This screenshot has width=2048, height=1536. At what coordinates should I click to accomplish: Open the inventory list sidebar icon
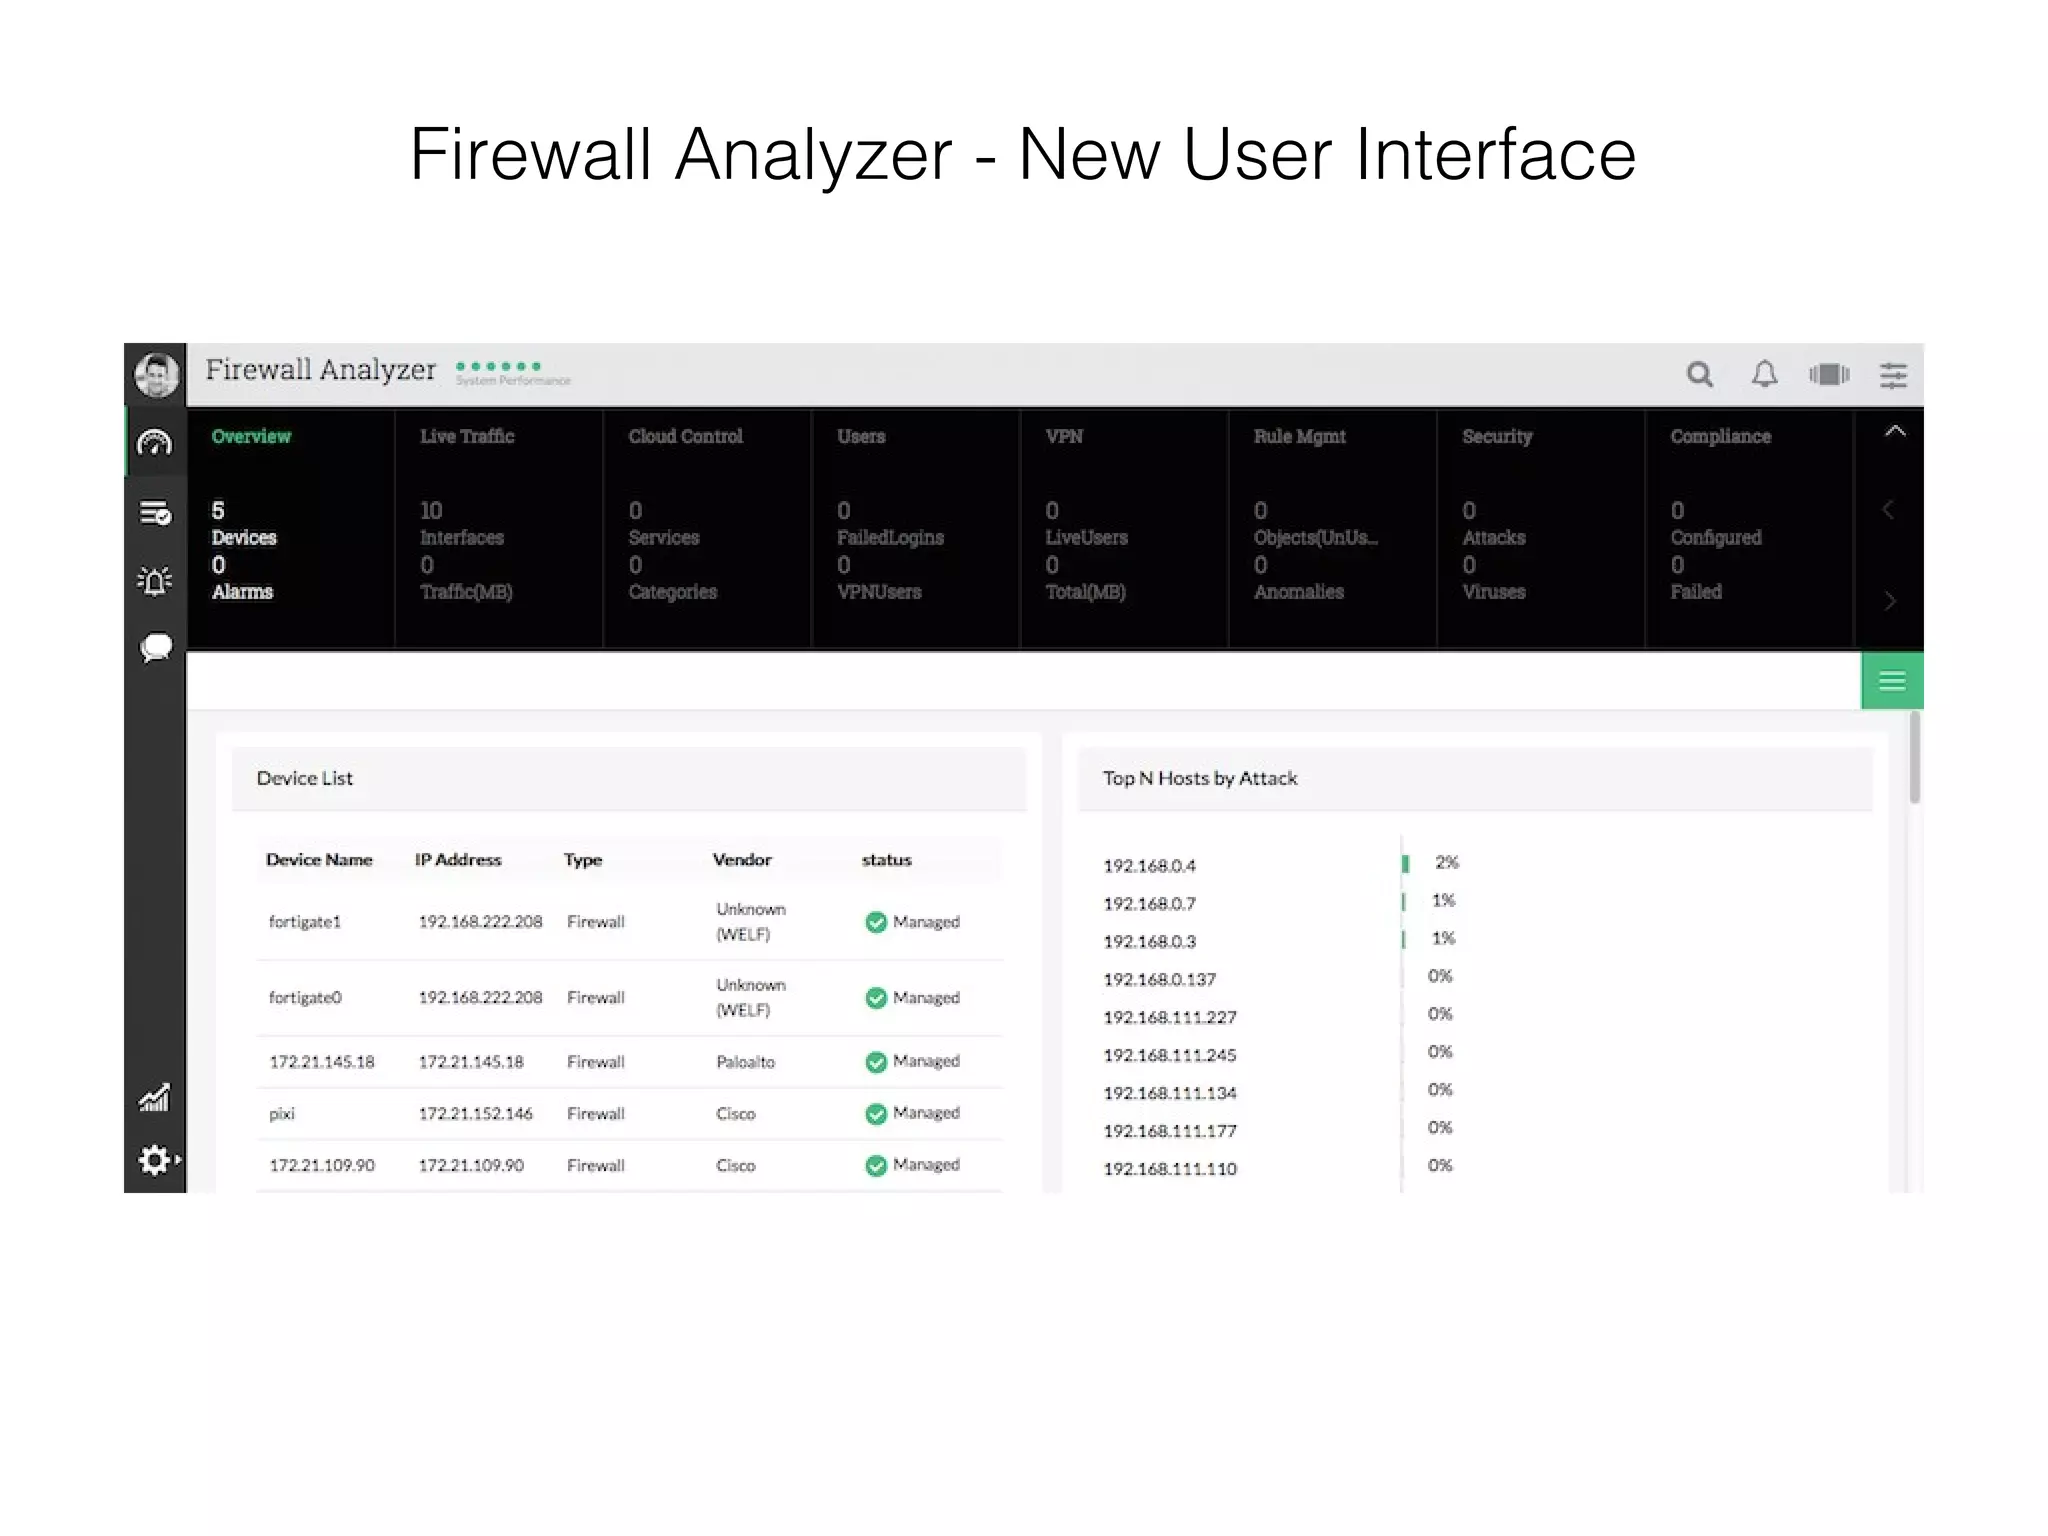coord(155,513)
